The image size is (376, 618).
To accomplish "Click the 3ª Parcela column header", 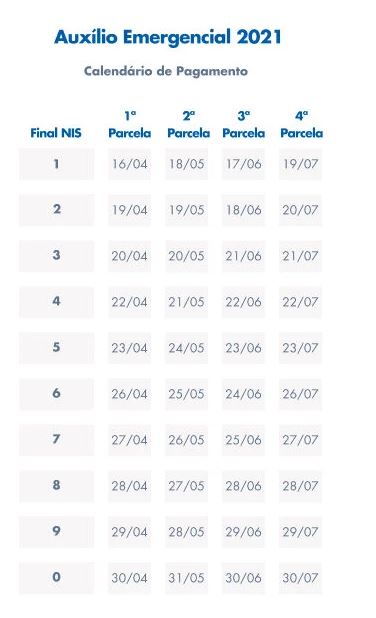I will (x=244, y=125).
